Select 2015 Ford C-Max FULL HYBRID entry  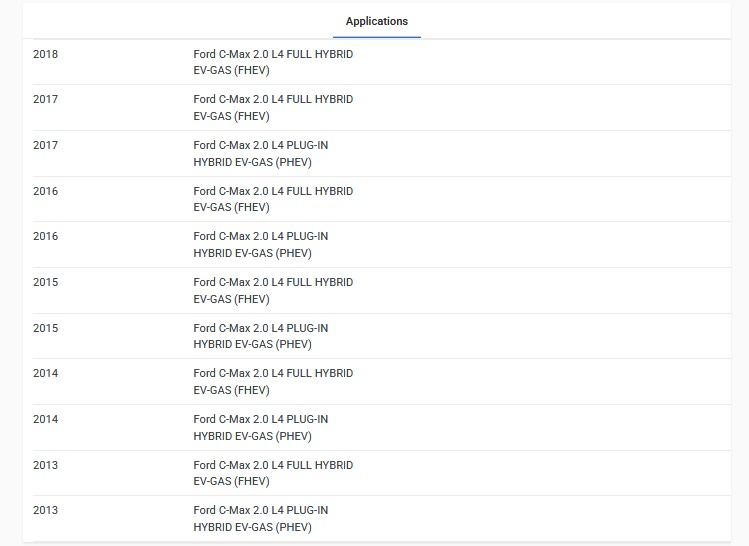pos(273,290)
